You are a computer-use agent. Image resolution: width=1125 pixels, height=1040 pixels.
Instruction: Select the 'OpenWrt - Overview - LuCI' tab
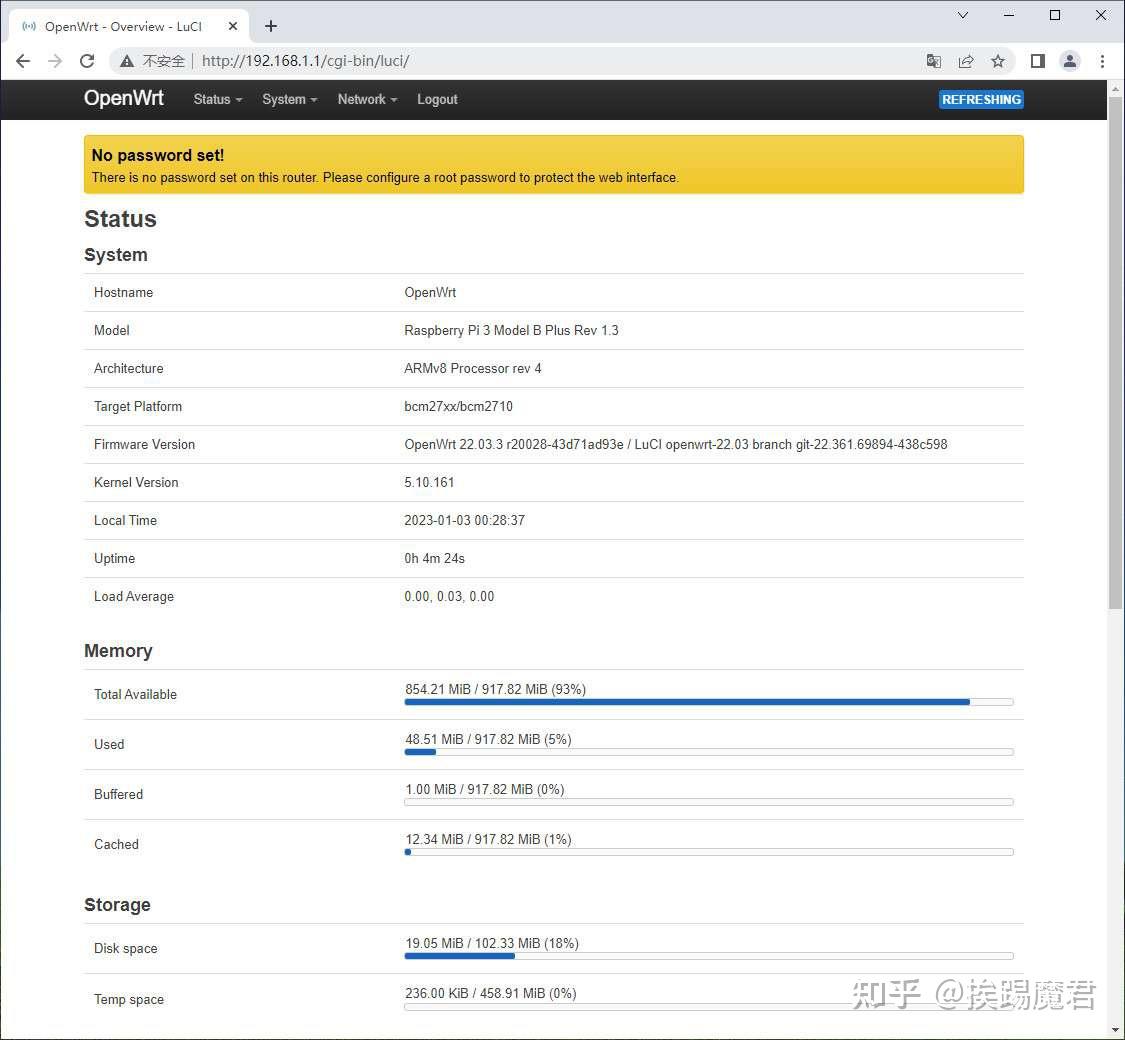click(x=130, y=26)
